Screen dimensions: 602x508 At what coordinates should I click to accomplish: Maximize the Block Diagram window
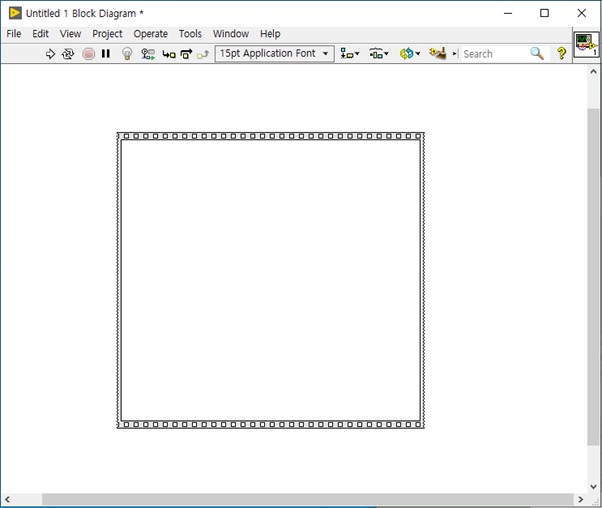(x=544, y=13)
